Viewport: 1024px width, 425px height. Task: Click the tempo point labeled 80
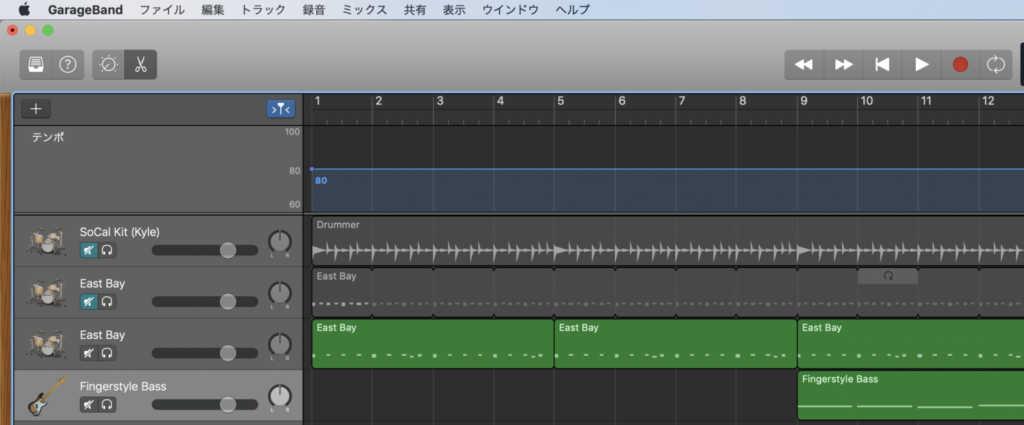tap(312, 169)
